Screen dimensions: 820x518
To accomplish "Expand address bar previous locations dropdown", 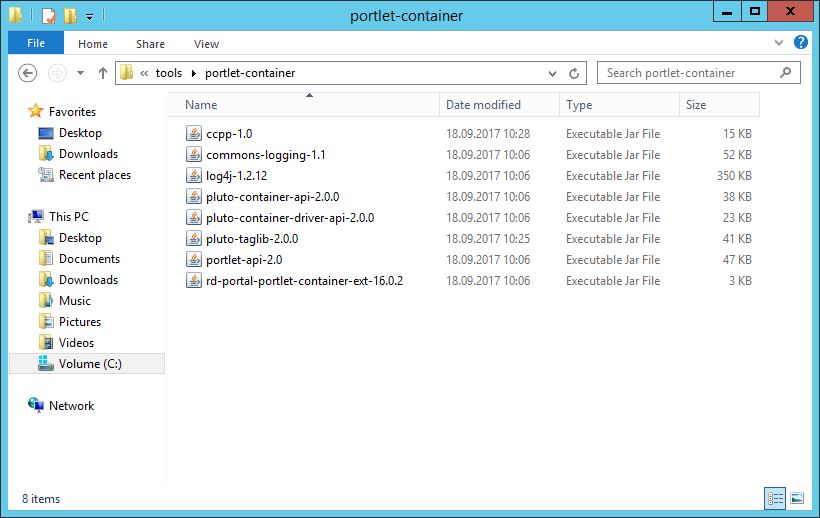I will [552, 74].
